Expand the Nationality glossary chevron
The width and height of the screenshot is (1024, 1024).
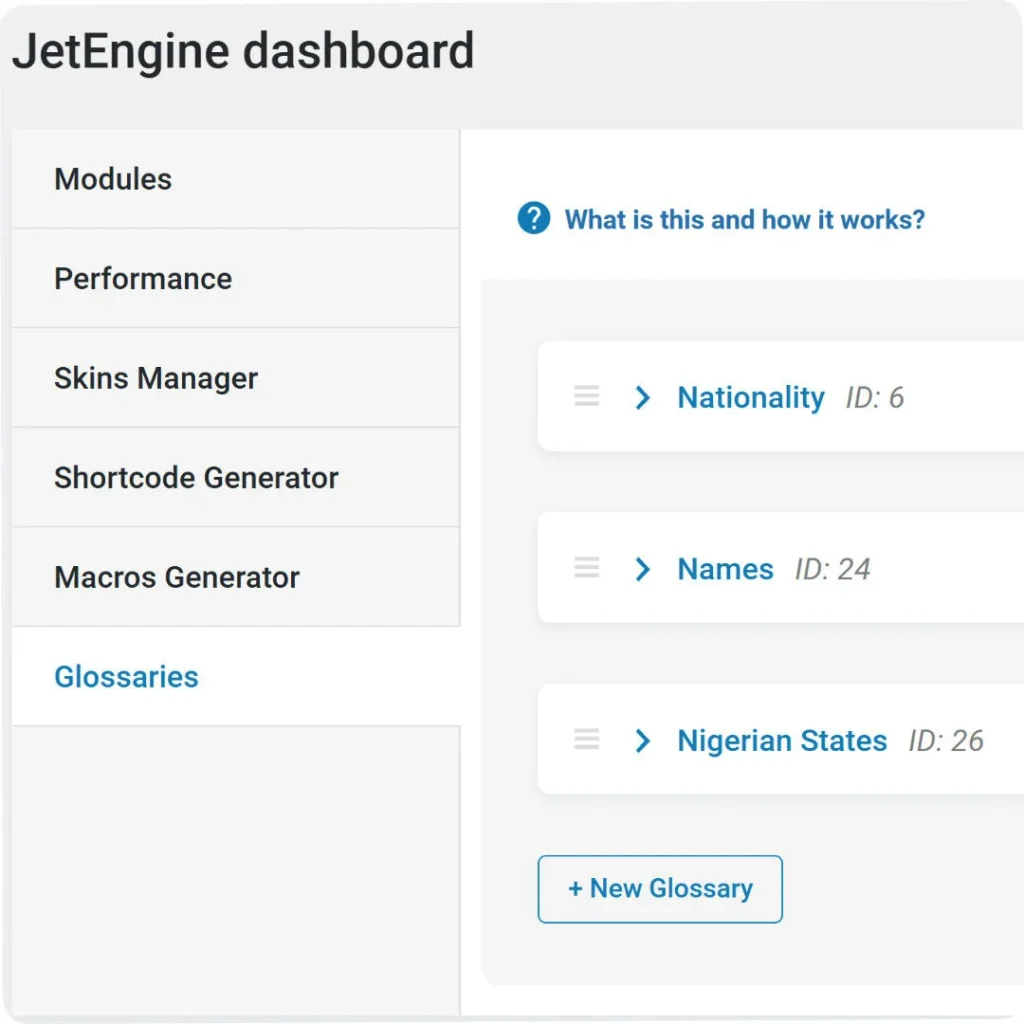point(643,397)
